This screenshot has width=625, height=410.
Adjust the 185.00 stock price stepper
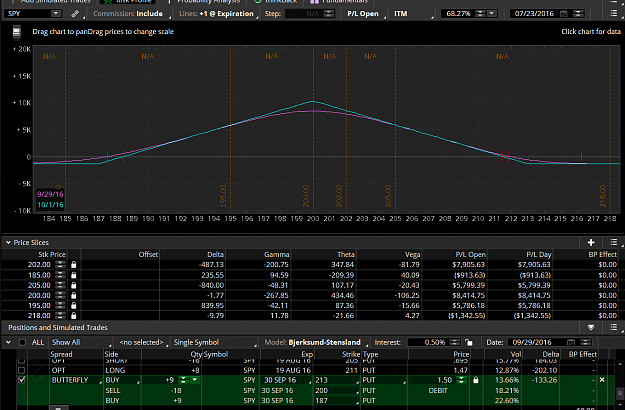coord(60,275)
